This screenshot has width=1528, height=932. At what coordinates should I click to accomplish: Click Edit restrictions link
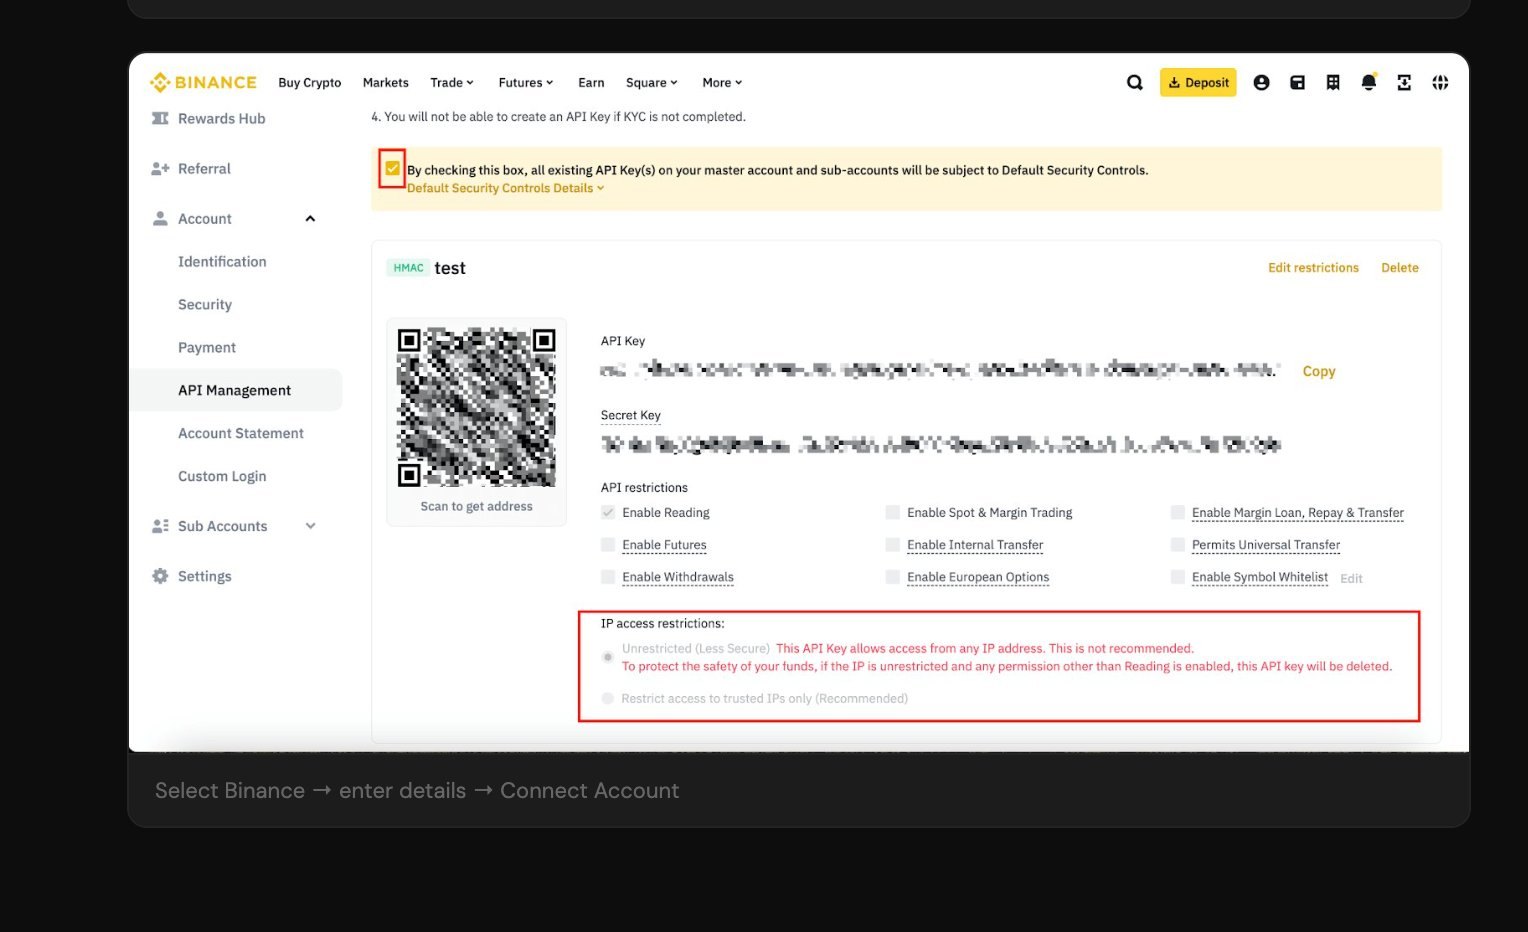(x=1313, y=268)
